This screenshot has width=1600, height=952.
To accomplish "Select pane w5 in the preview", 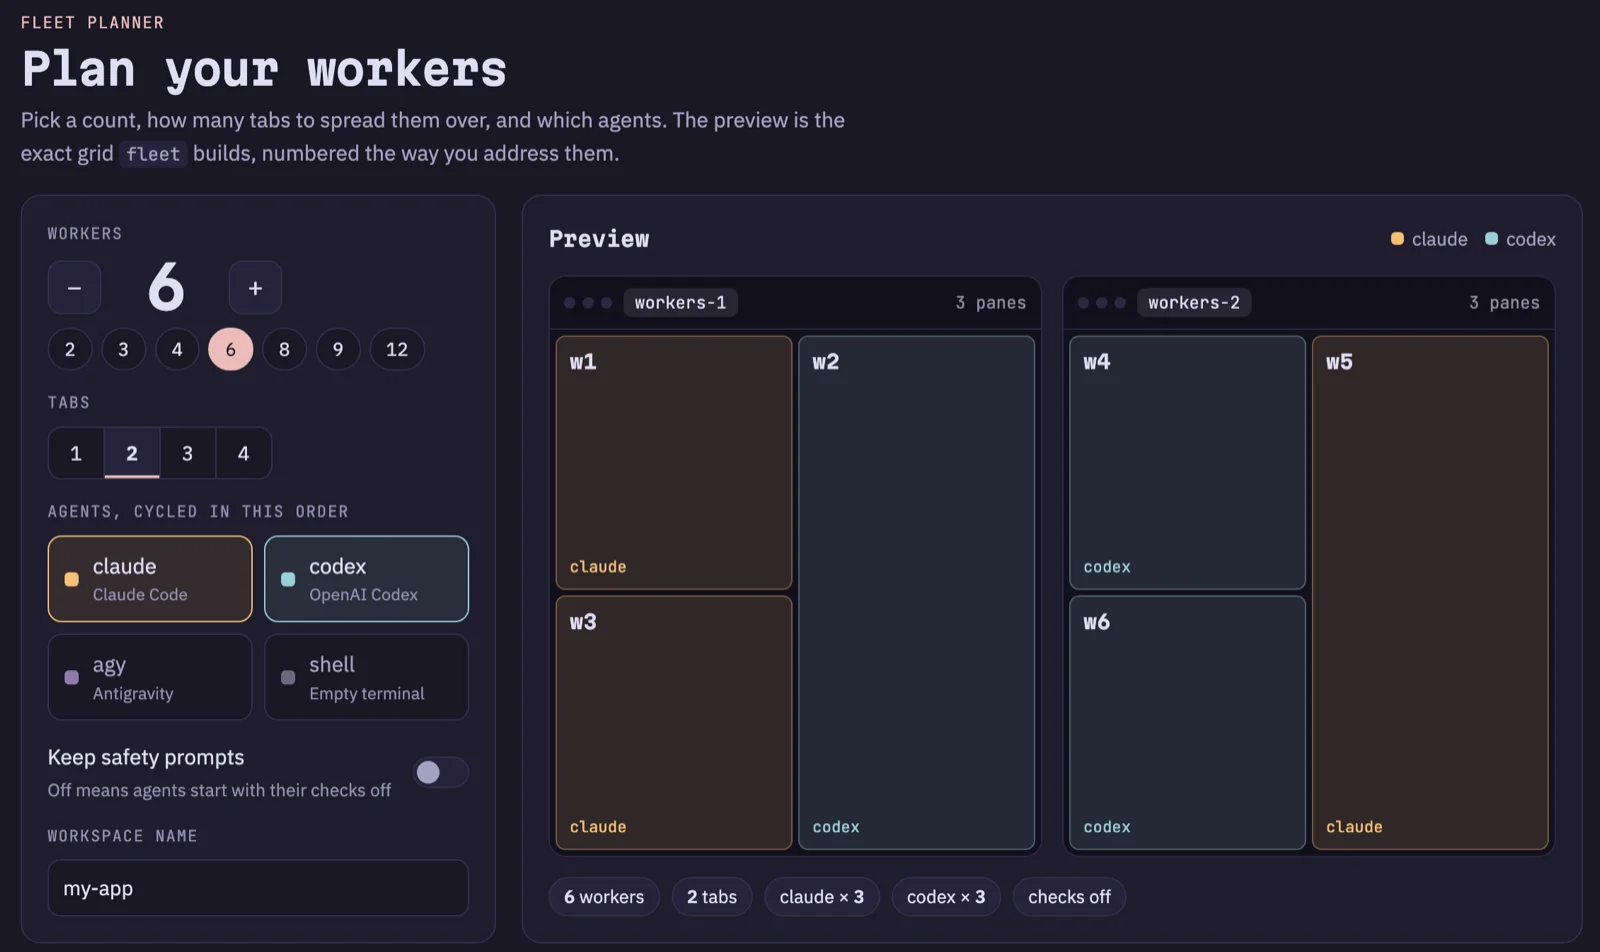I will click(1430, 593).
